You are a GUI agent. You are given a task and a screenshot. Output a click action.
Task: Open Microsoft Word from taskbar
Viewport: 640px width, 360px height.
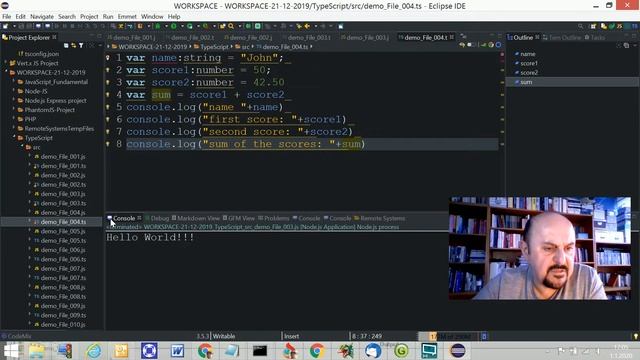click(177, 351)
